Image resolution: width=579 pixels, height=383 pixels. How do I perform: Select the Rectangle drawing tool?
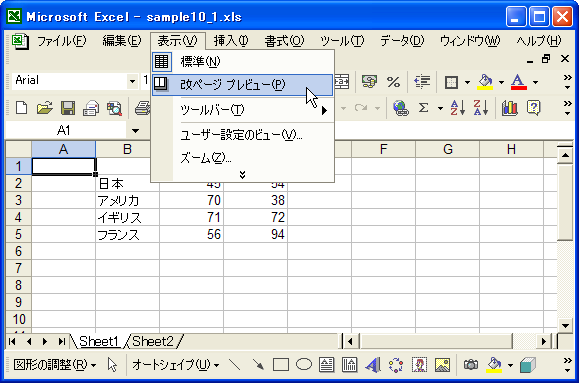pos(281,365)
